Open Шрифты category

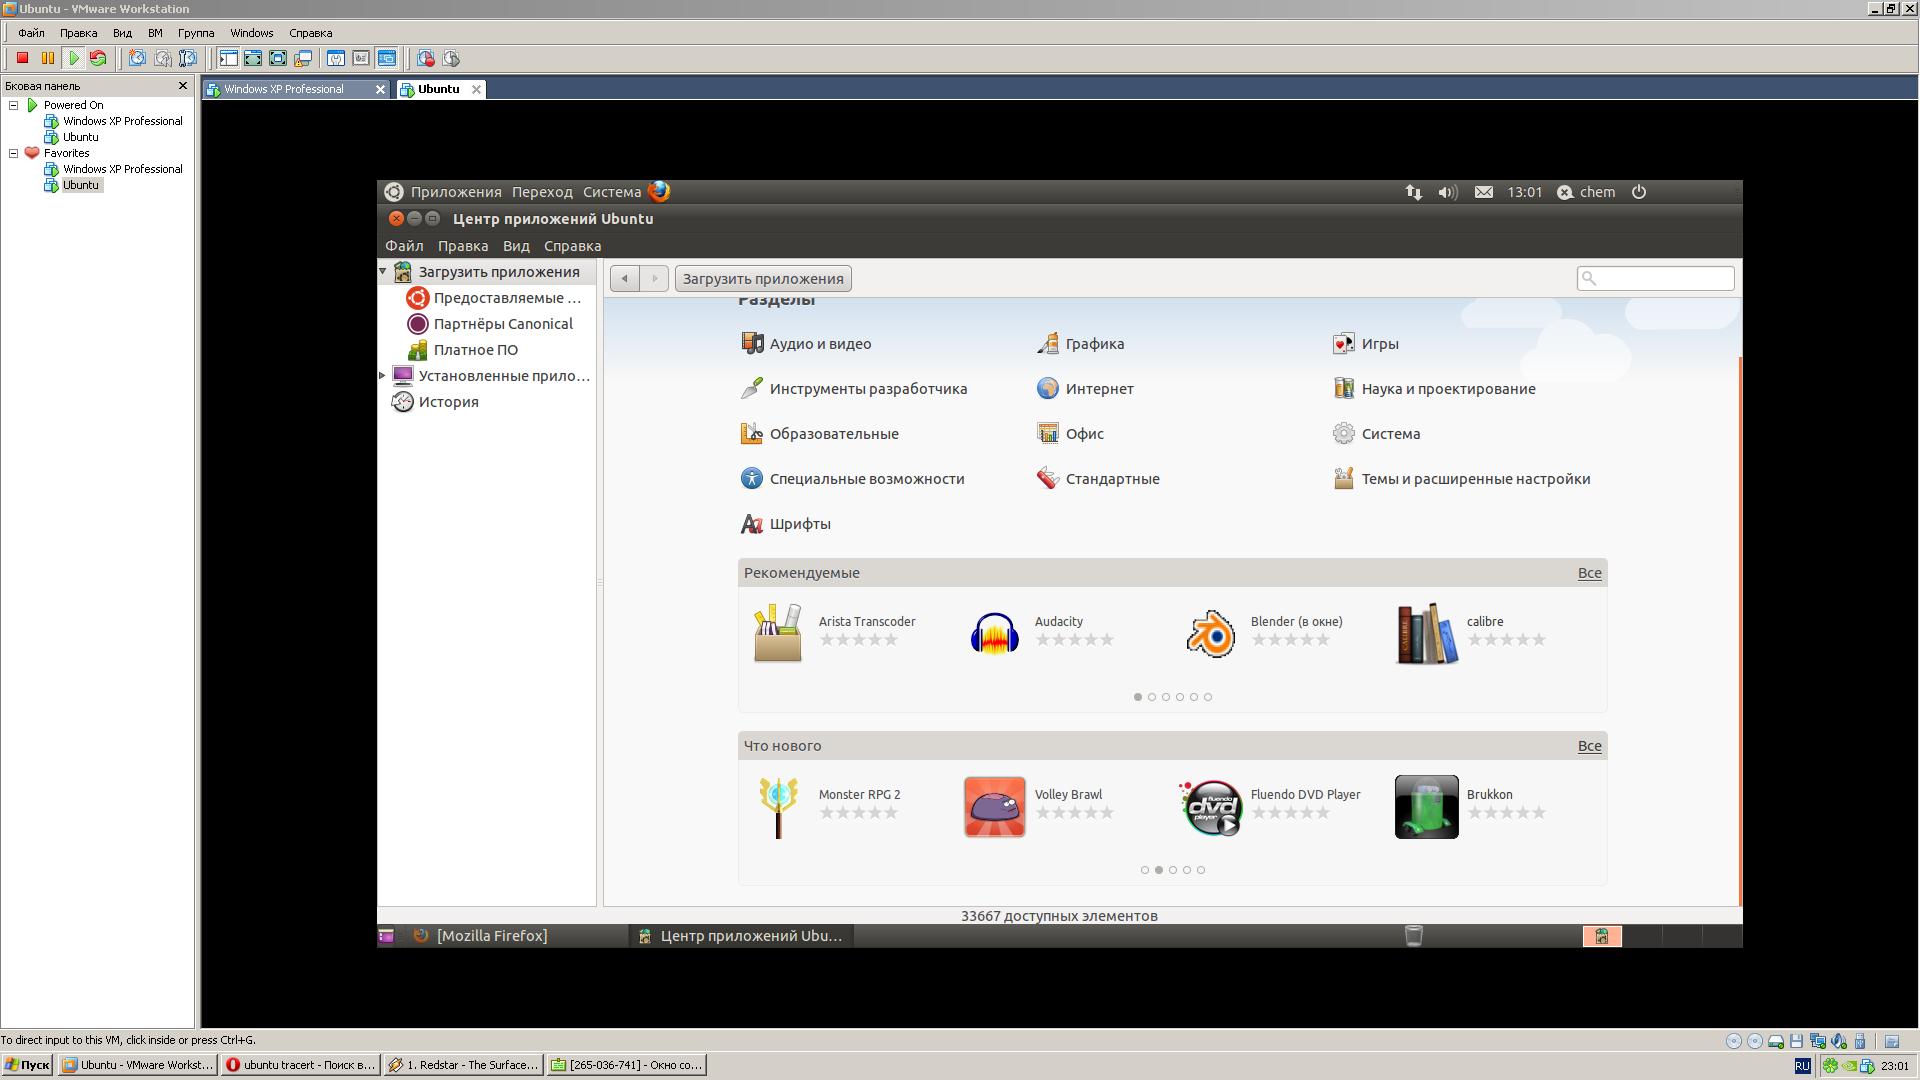click(x=786, y=524)
